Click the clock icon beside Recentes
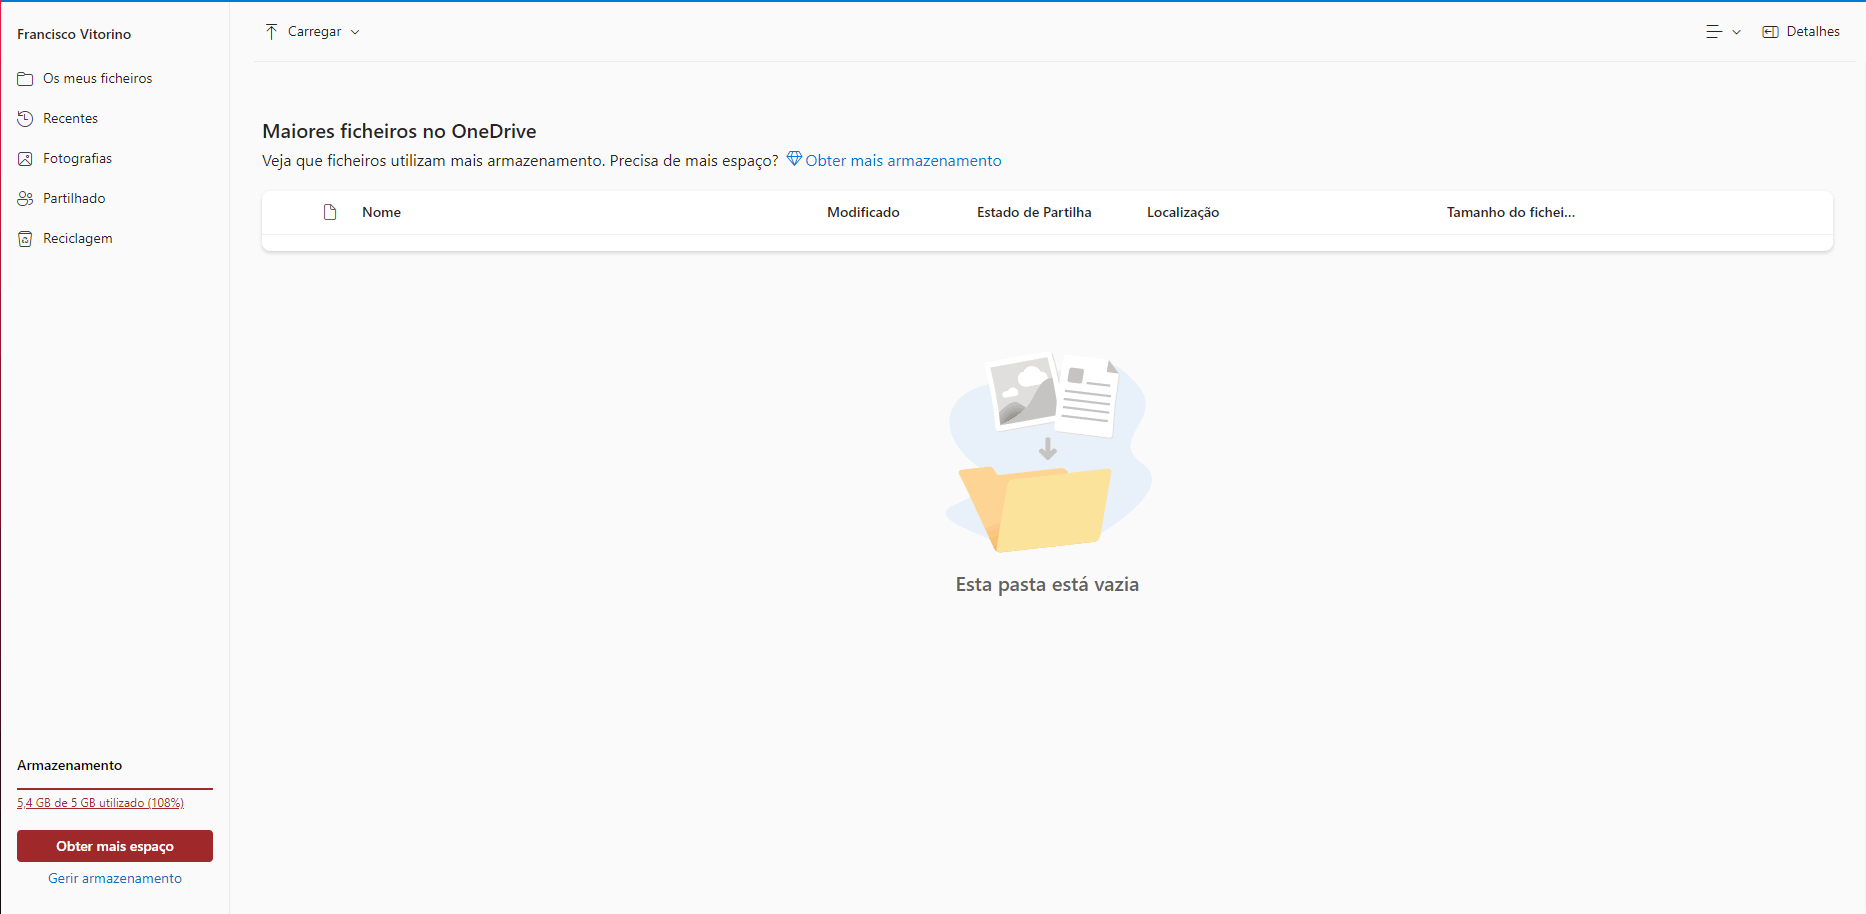The width and height of the screenshot is (1866, 914). pos(25,119)
